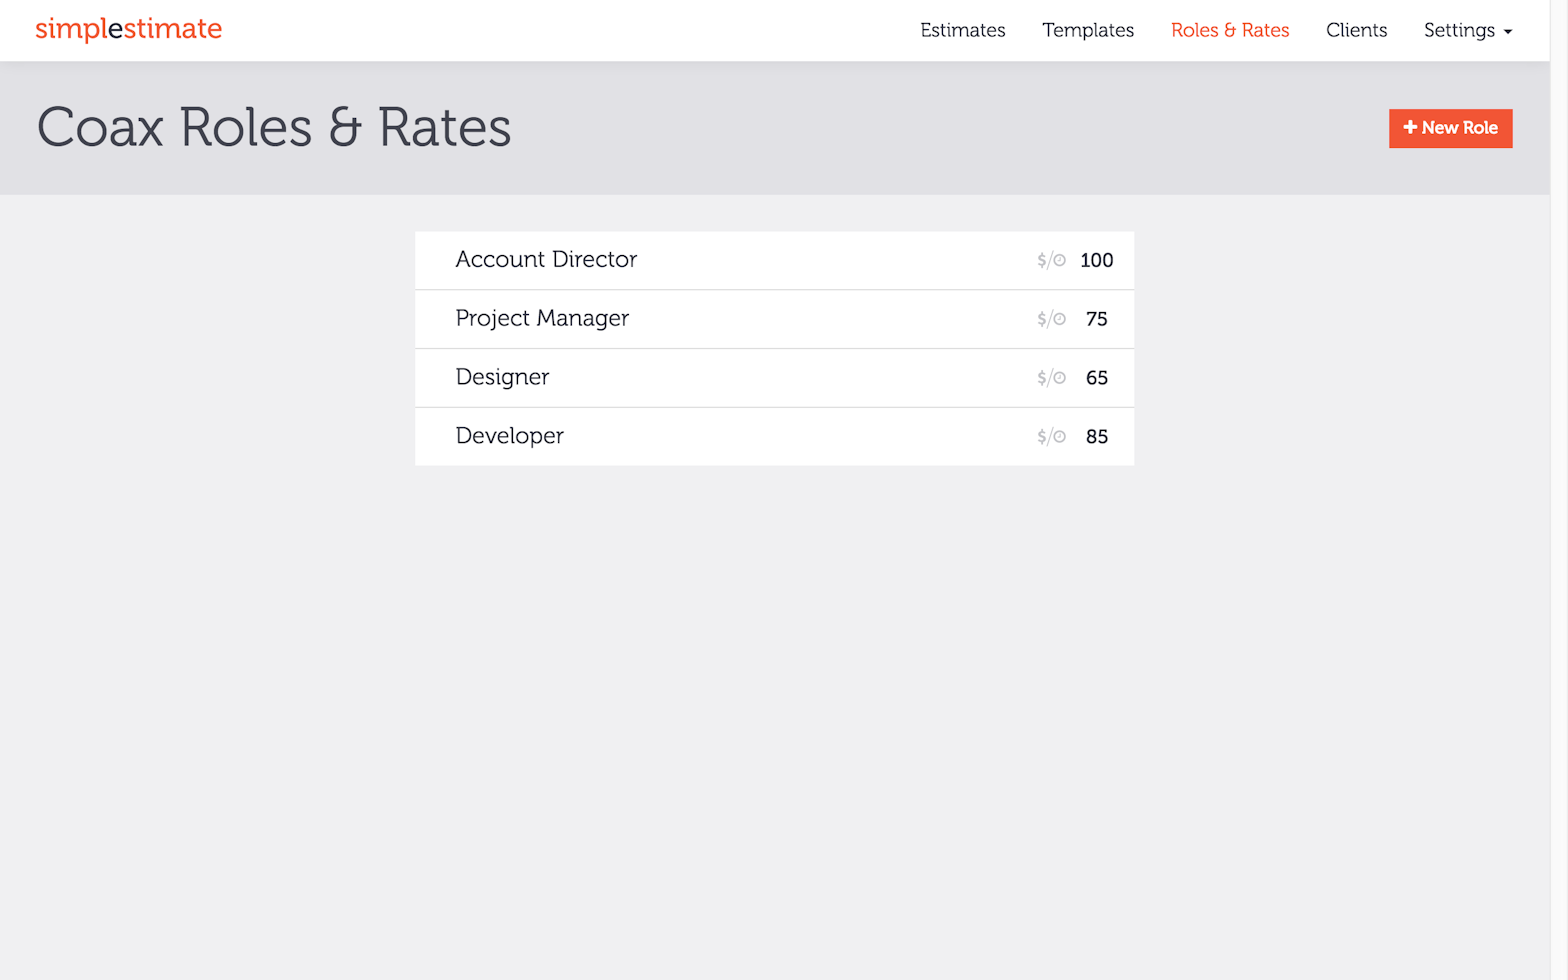Click the dollar-per-hour icon beside Designer

[x=1051, y=378]
